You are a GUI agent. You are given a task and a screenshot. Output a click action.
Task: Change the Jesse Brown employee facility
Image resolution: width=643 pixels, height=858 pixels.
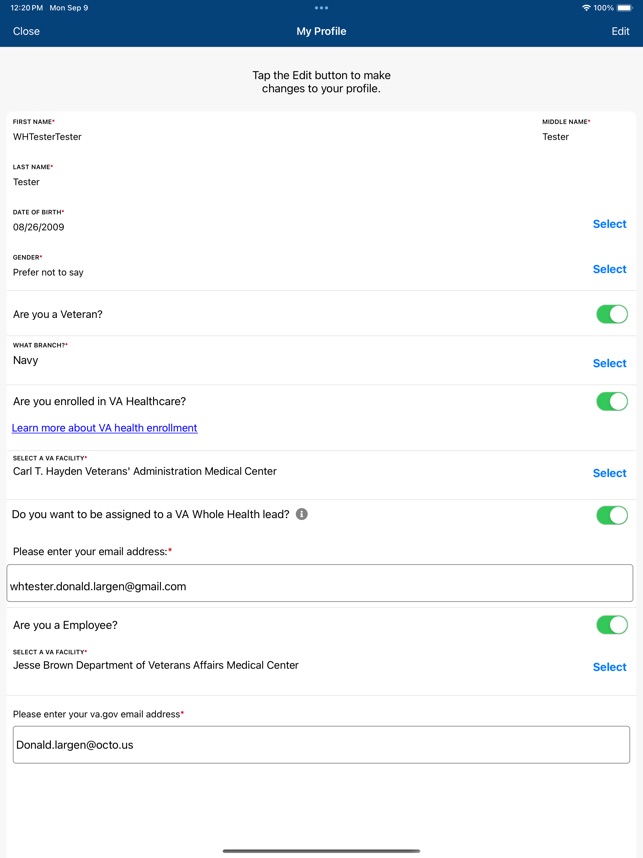click(x=609, y=666)
